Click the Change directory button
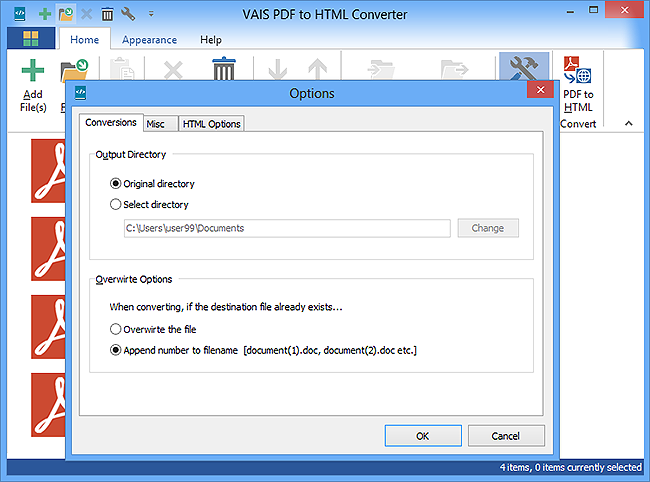The width and height of the screenshot is (650, 482). tap(488, 228)
